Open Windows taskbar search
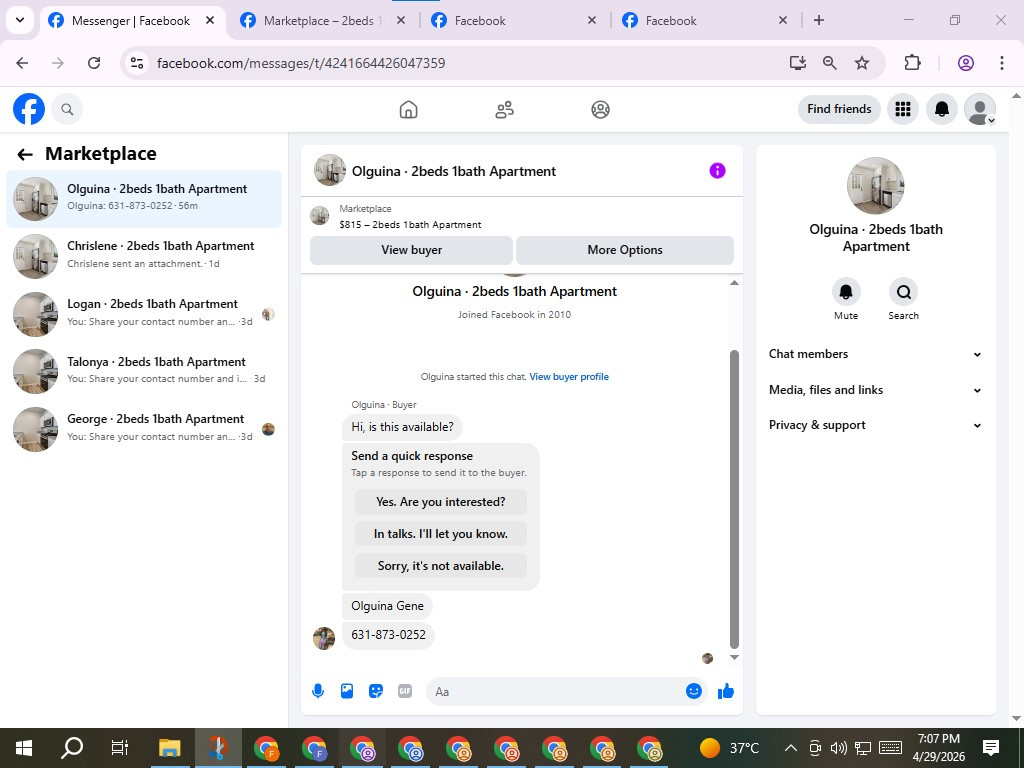Viewport: 1024px width, 768px height. 72,748
